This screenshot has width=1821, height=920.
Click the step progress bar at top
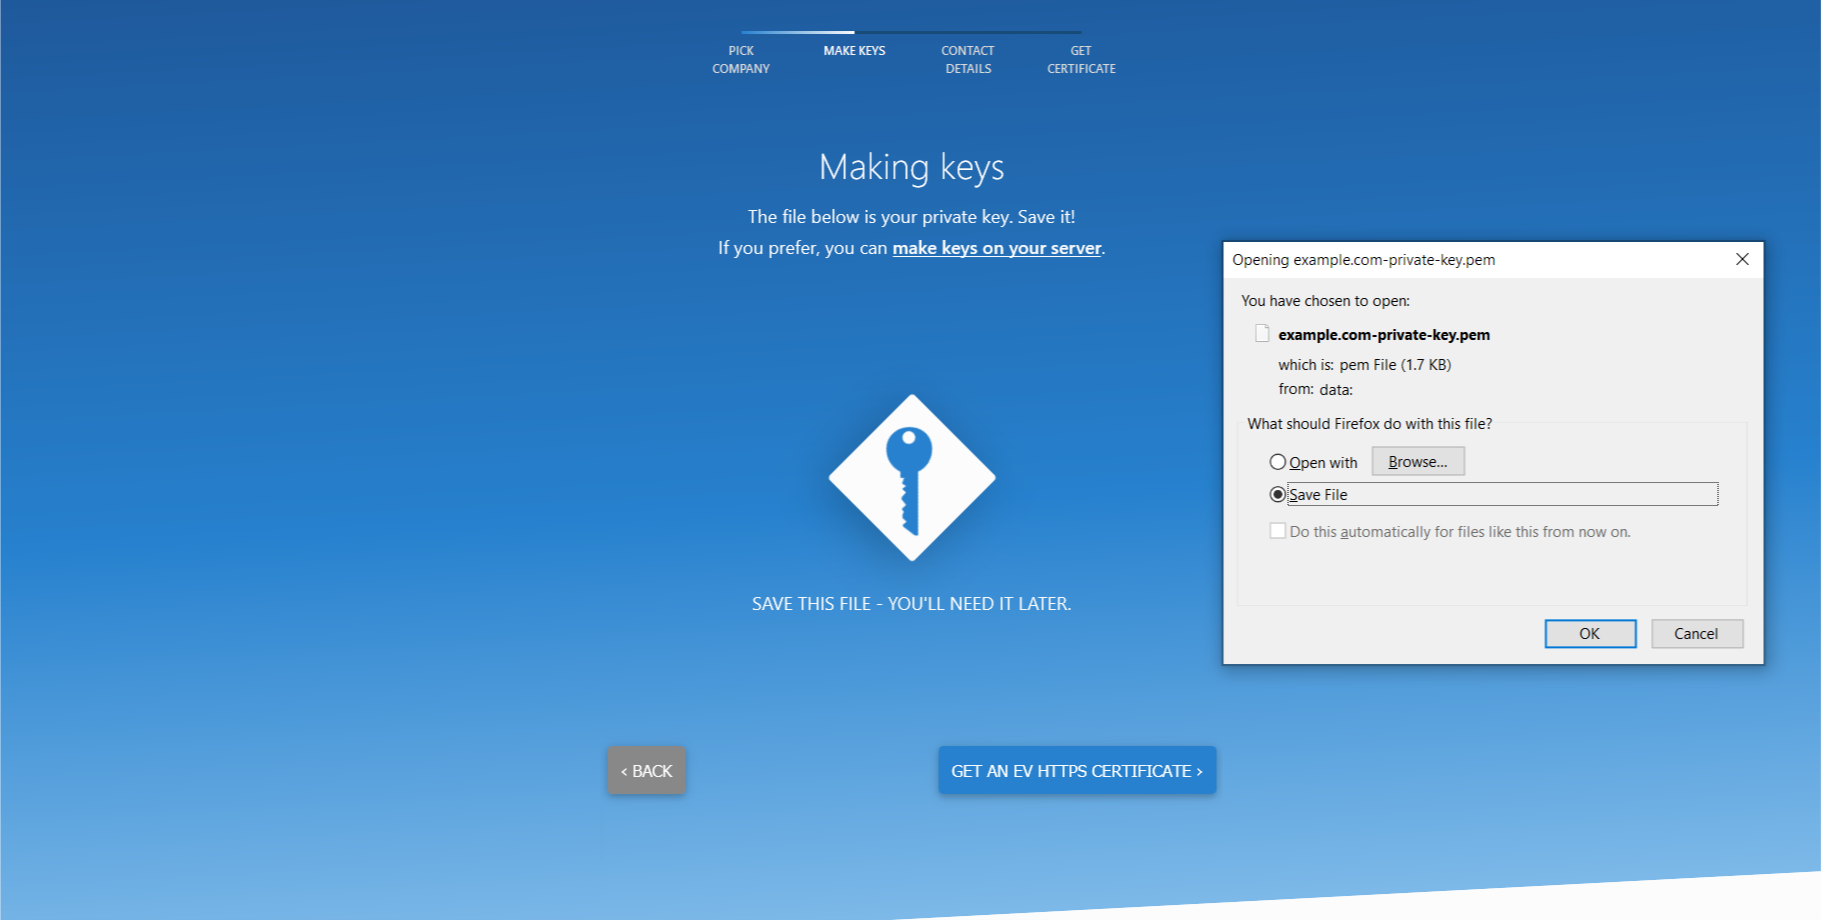click(x=911, y=32)
